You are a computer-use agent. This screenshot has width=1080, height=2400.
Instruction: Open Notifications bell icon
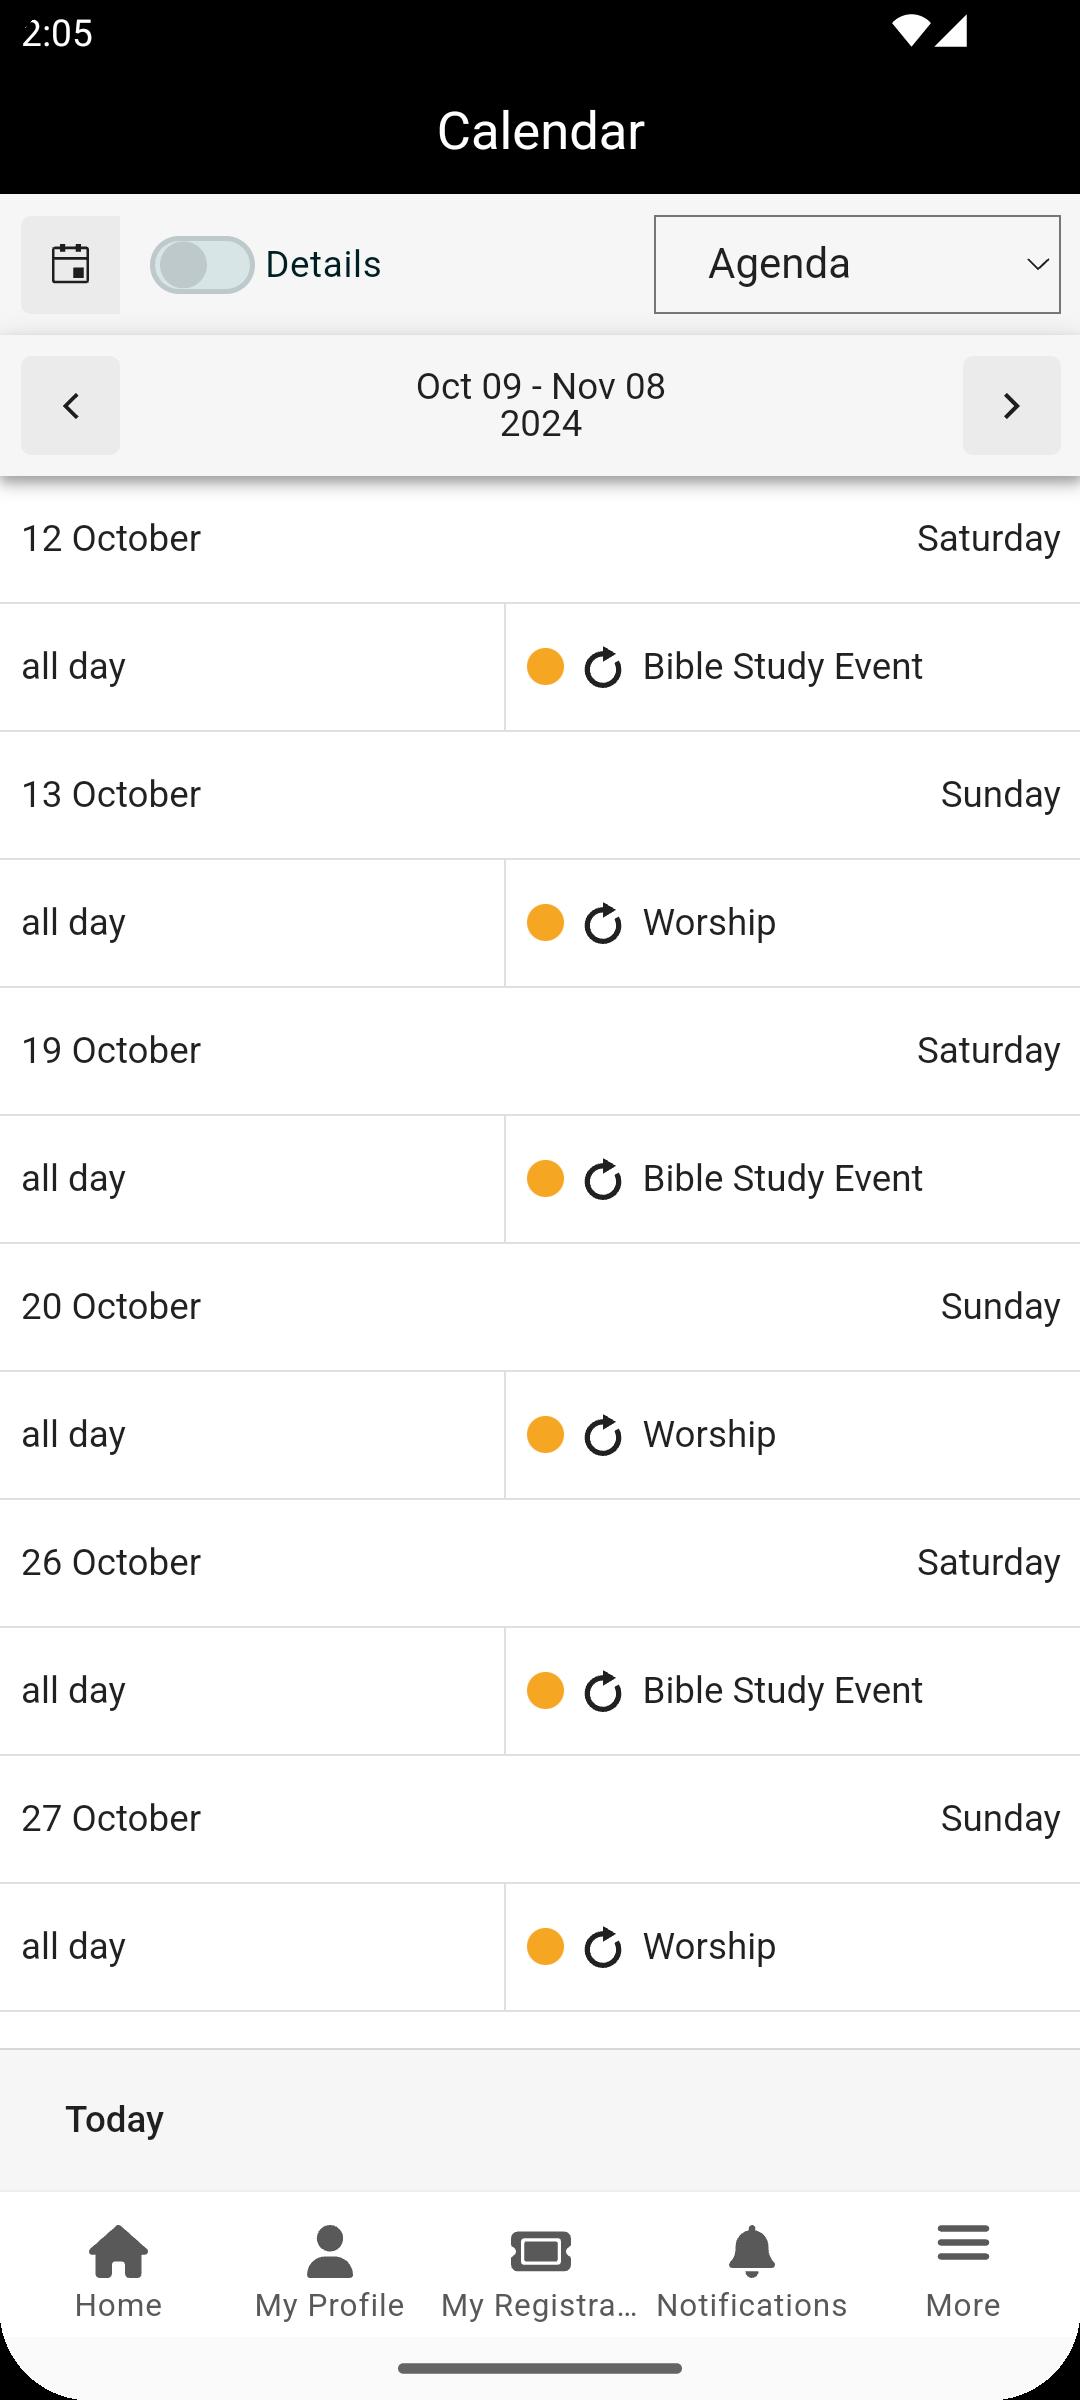[751, 2252]
